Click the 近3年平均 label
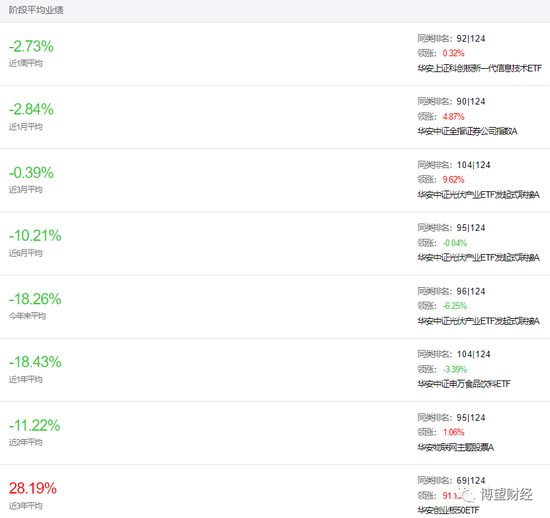 (26, 506)
